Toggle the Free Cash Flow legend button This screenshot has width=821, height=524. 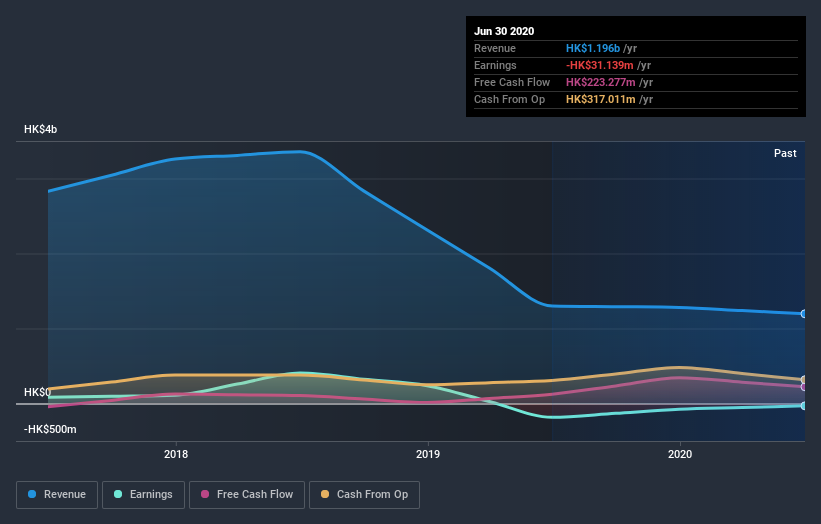pos(247,494)
